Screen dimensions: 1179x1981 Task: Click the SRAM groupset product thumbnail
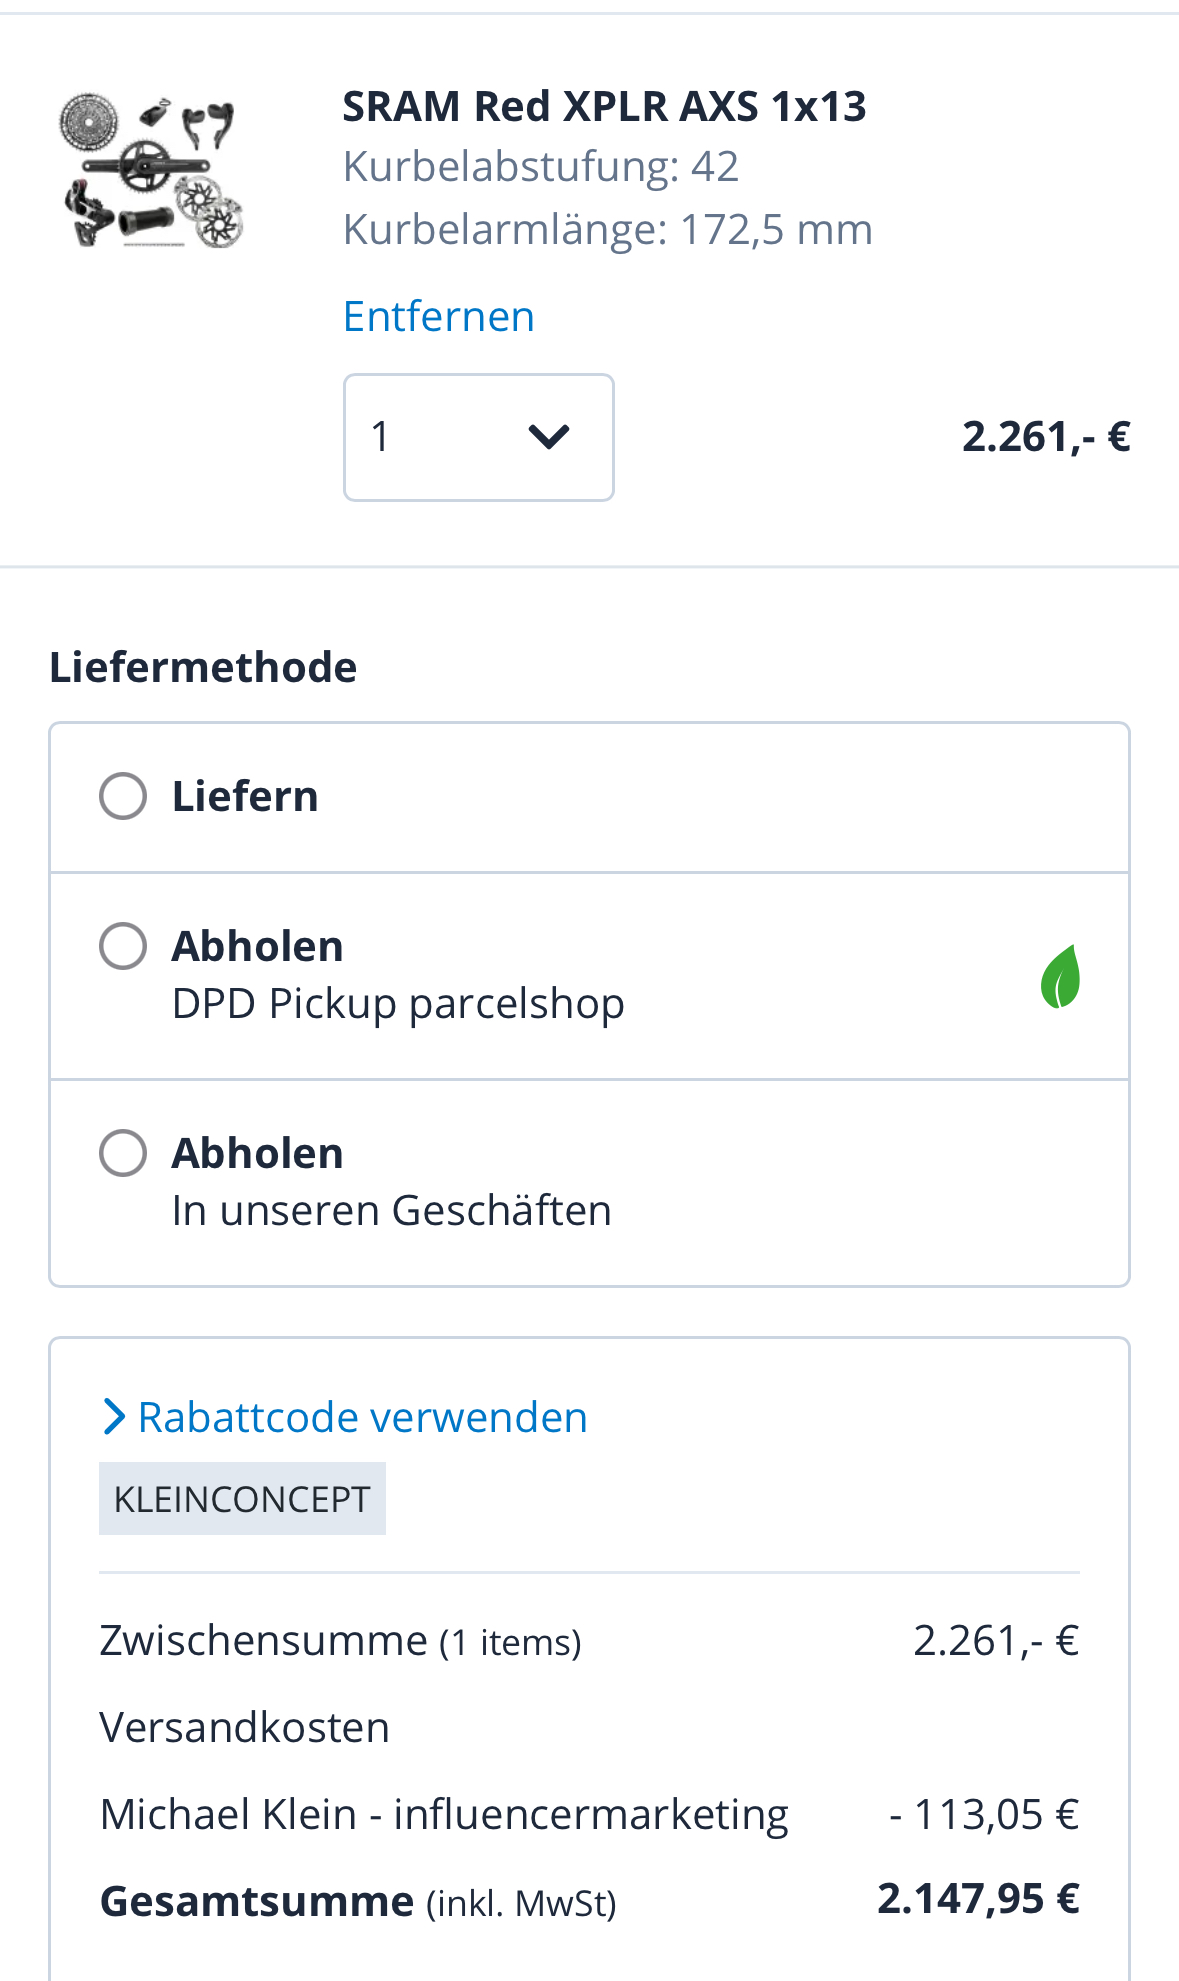coord(152,170)
